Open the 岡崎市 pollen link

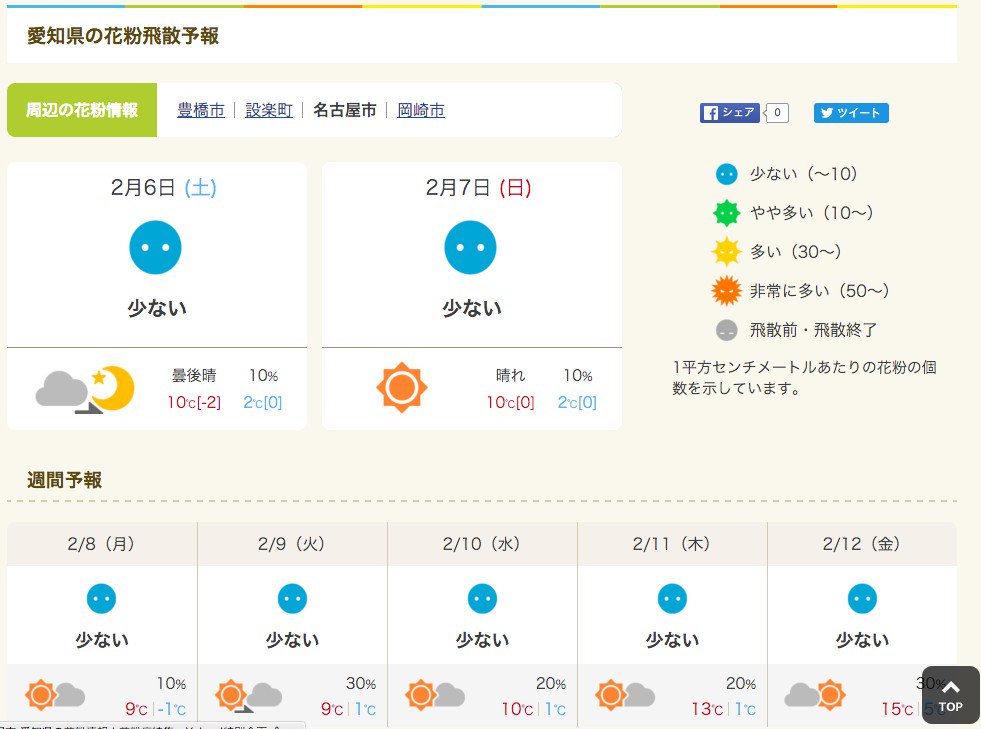[x=421, y=110]
